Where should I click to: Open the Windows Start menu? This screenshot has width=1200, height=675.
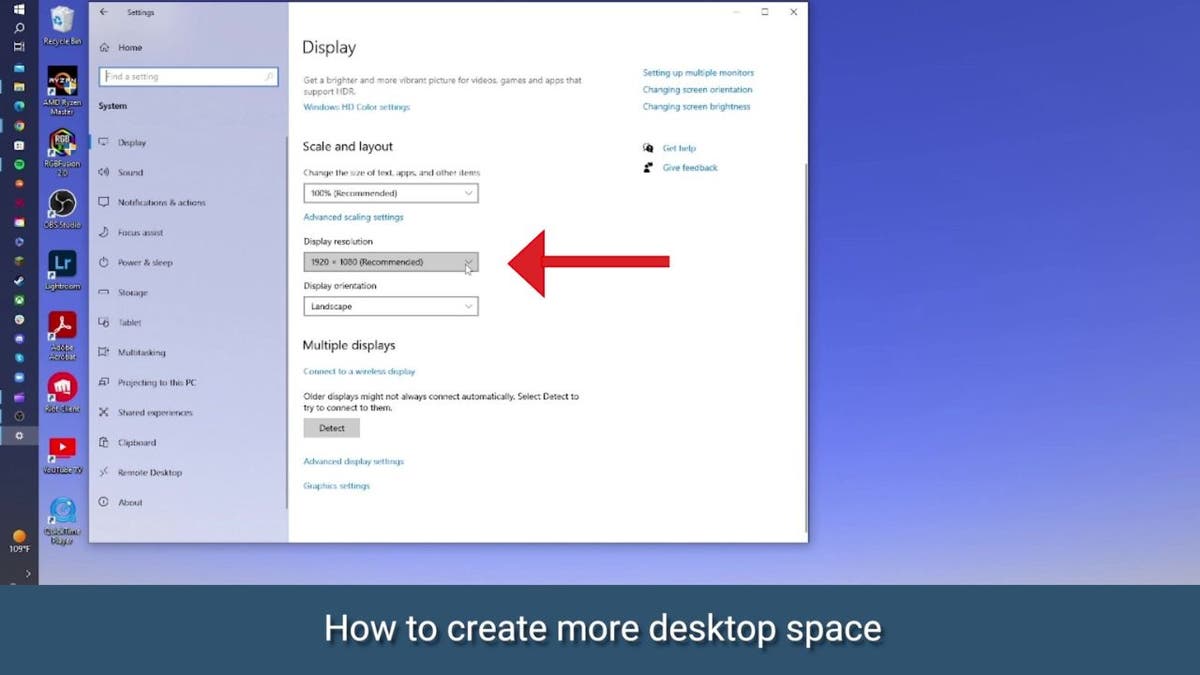[19, 9]
